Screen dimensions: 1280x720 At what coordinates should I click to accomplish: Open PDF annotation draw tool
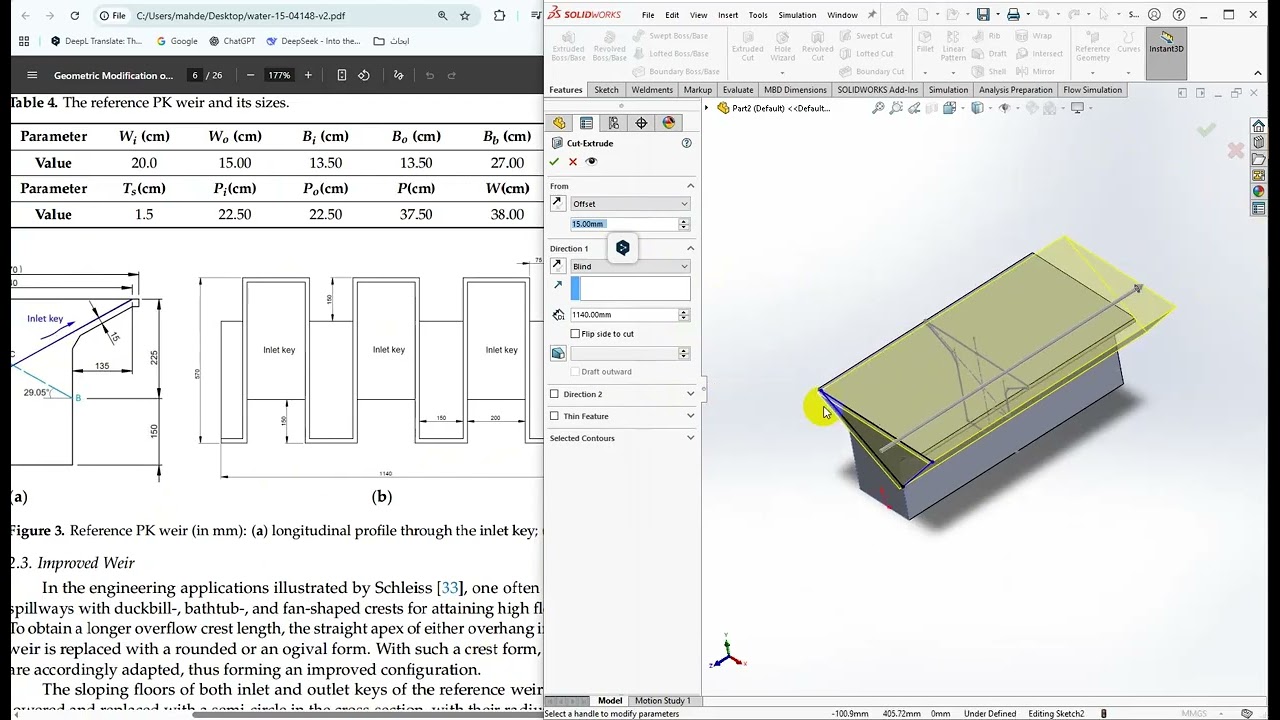[x=398, y=75]
